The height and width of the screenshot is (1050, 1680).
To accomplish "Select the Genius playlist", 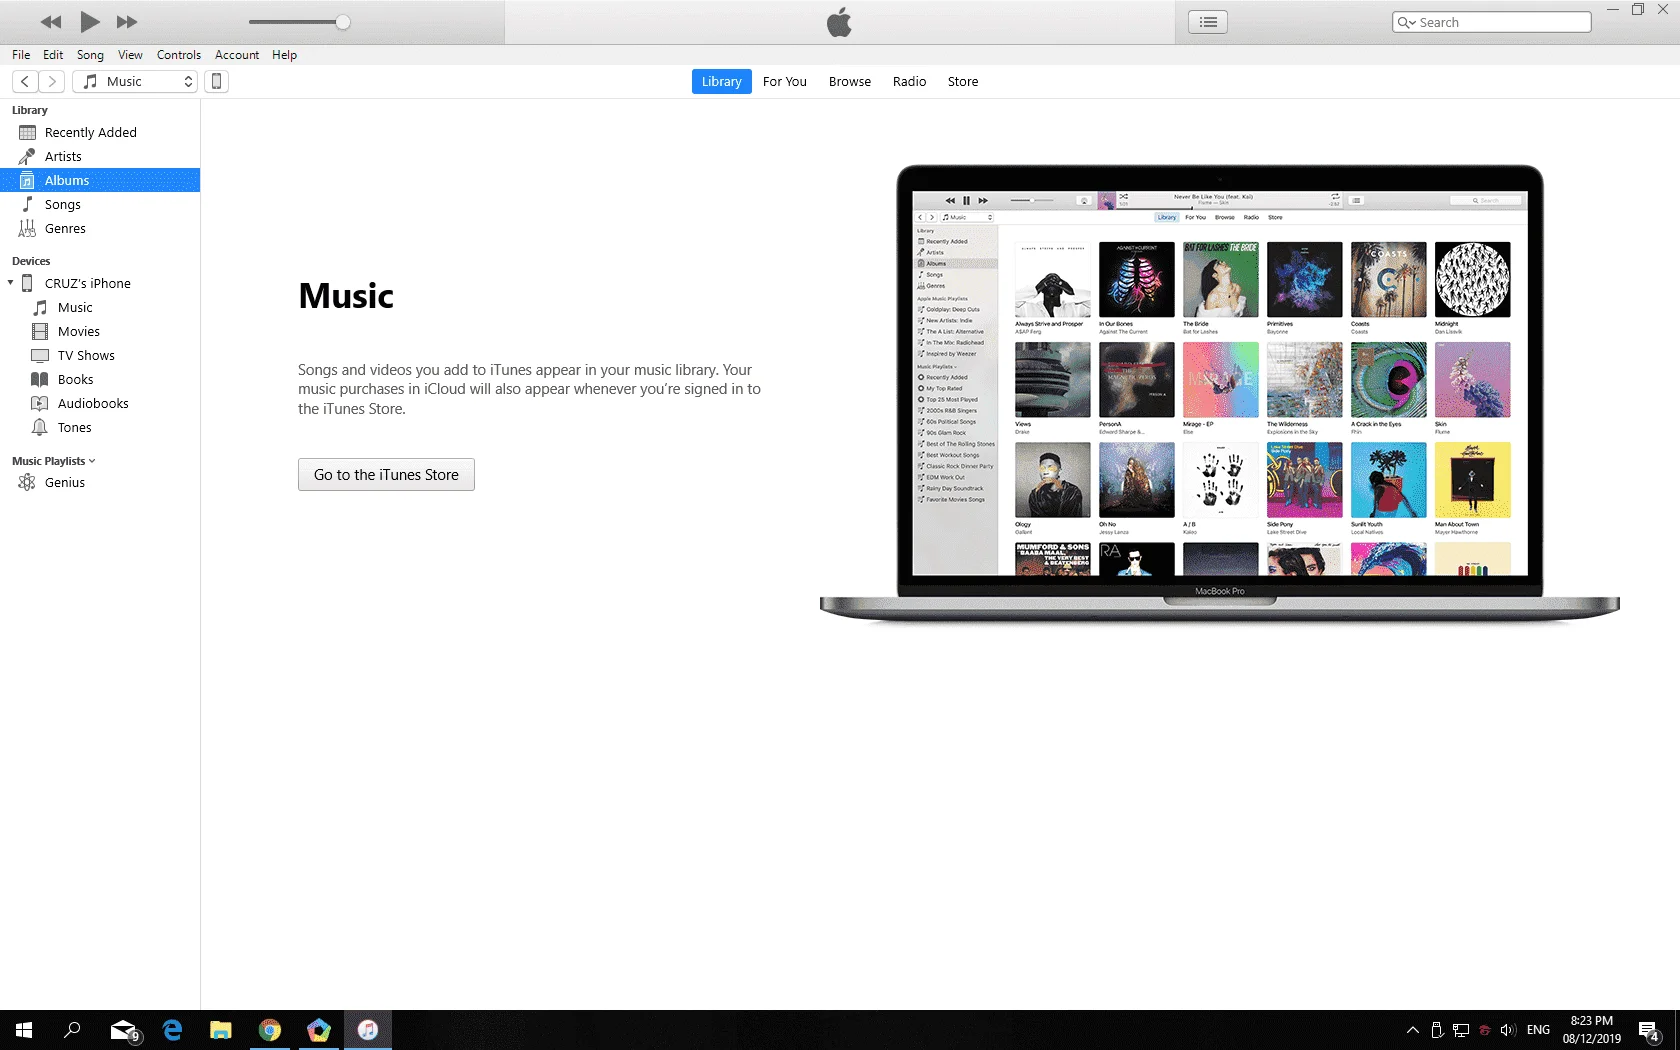I will (x=100, y=482).
